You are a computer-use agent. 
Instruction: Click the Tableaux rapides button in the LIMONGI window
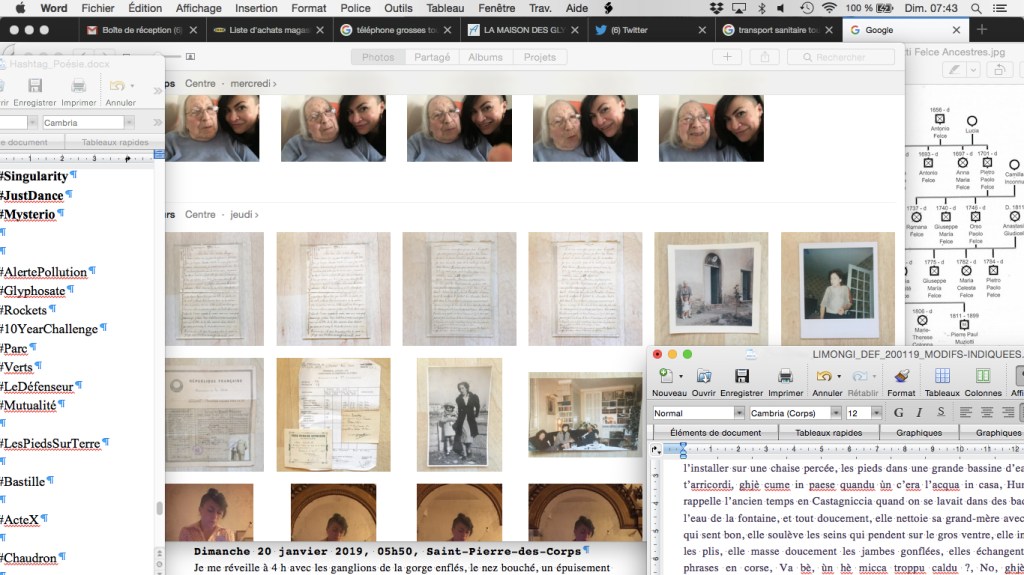click(830, 433)
